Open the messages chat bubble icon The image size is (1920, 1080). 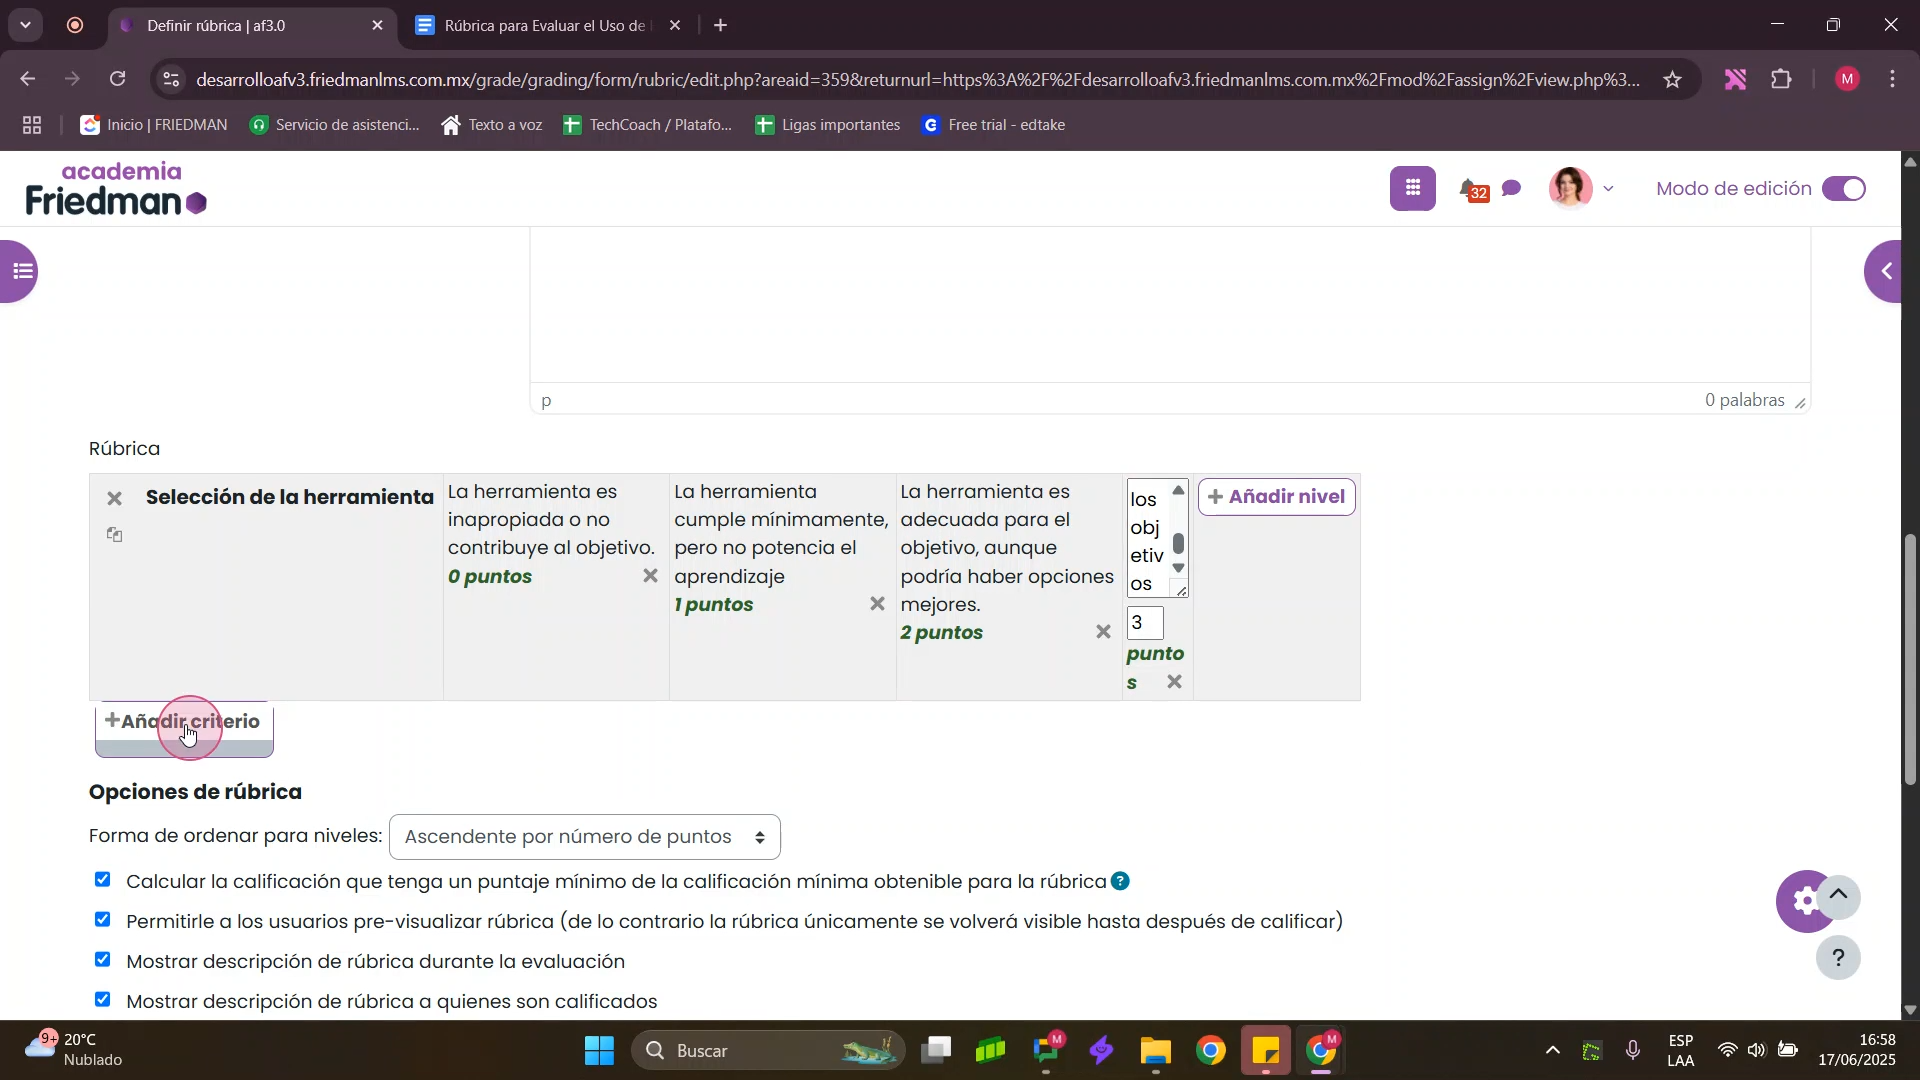point(1512,188)
